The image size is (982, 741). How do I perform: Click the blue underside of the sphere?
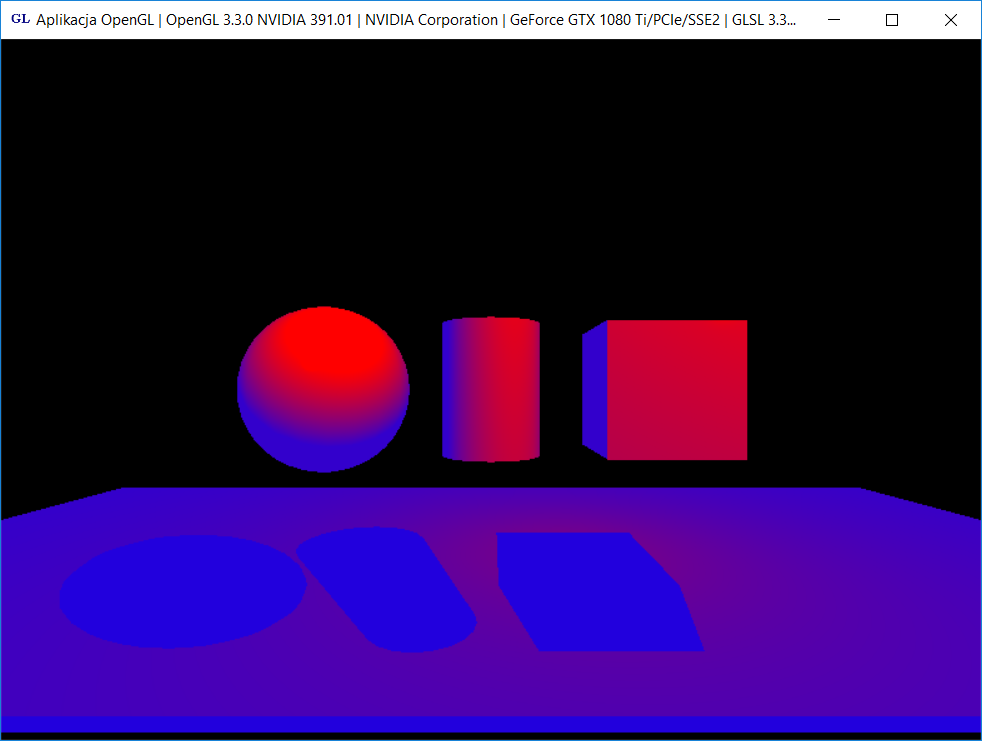[x=322, y=452]
